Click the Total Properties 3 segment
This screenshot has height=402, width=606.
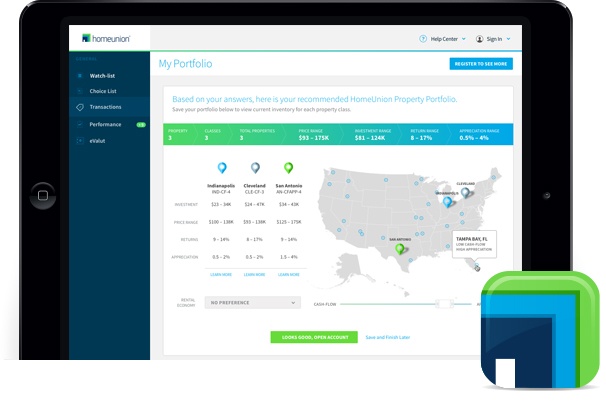pos(257,135)
